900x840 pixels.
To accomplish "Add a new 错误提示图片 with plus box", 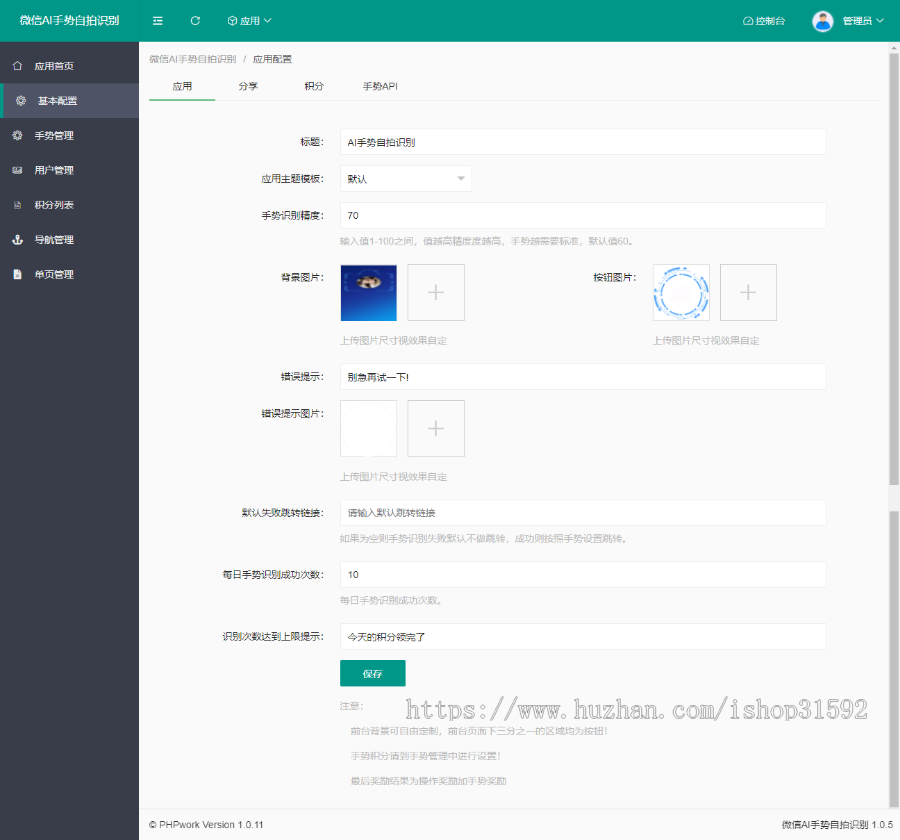I will pos(436,428).
